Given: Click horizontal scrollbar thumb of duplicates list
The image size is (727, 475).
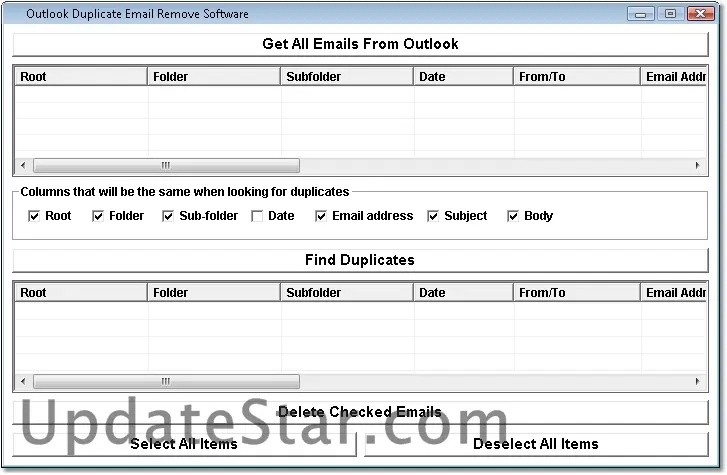Looking at the screenshot, I should pyautogui.click(x=166, y=381).
